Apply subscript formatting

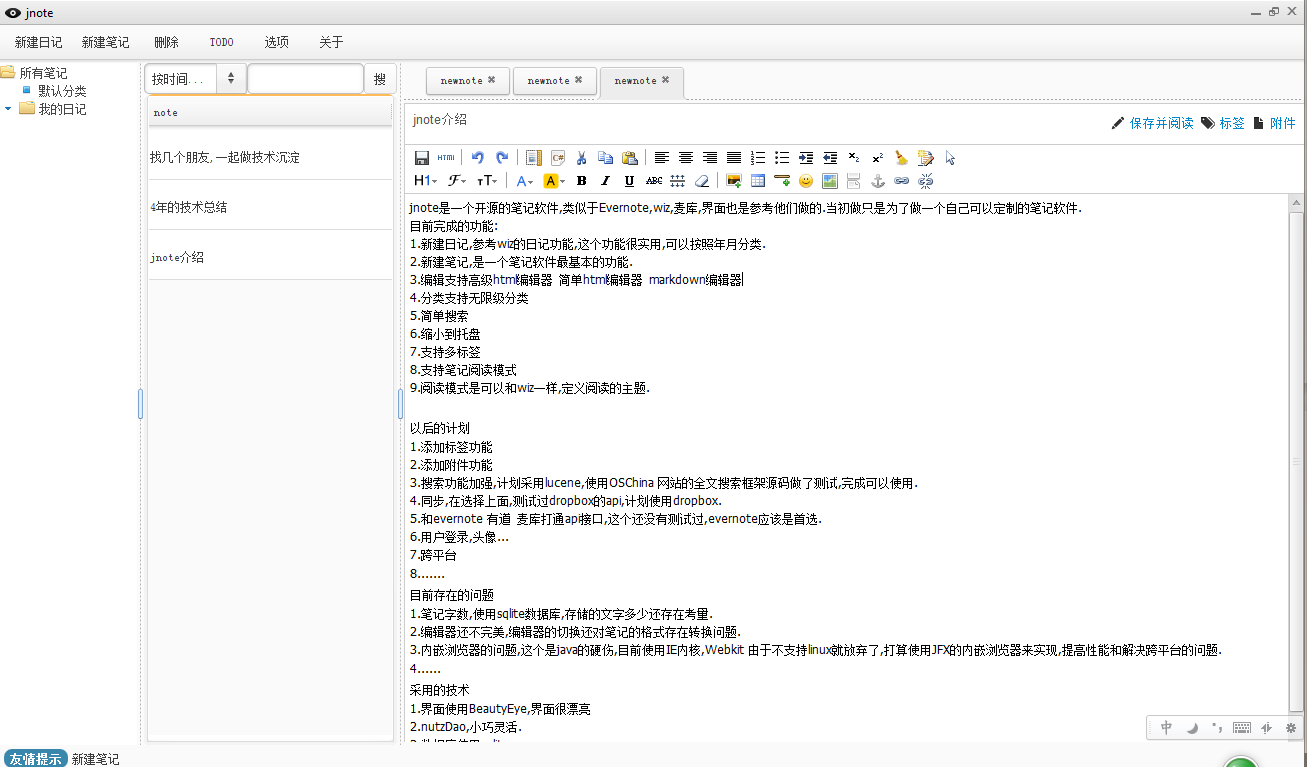(853, 158)
